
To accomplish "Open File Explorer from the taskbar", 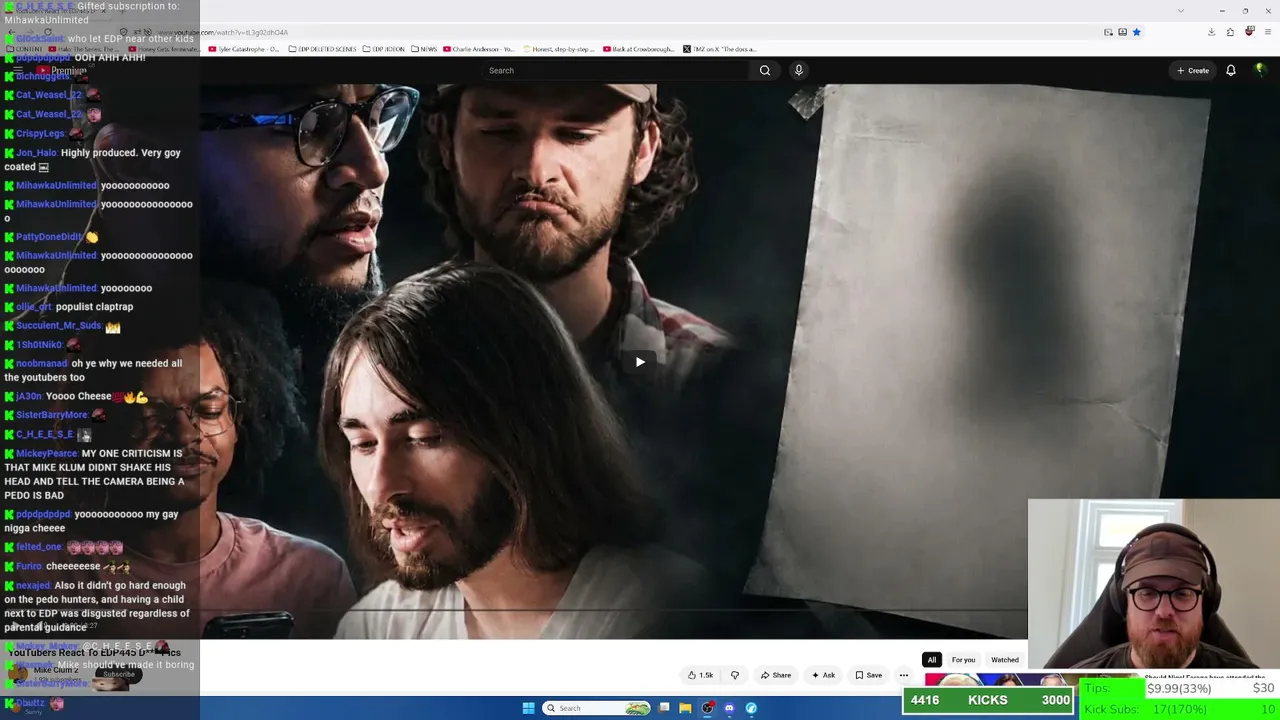I will click(x=685, y=708).
